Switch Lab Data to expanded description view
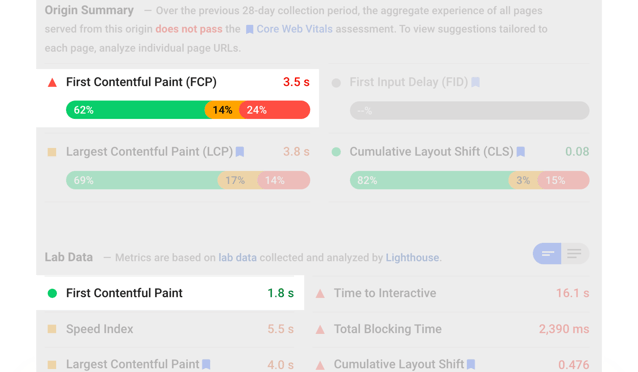The height and width of the screenshot is (372, 638). 575,254
